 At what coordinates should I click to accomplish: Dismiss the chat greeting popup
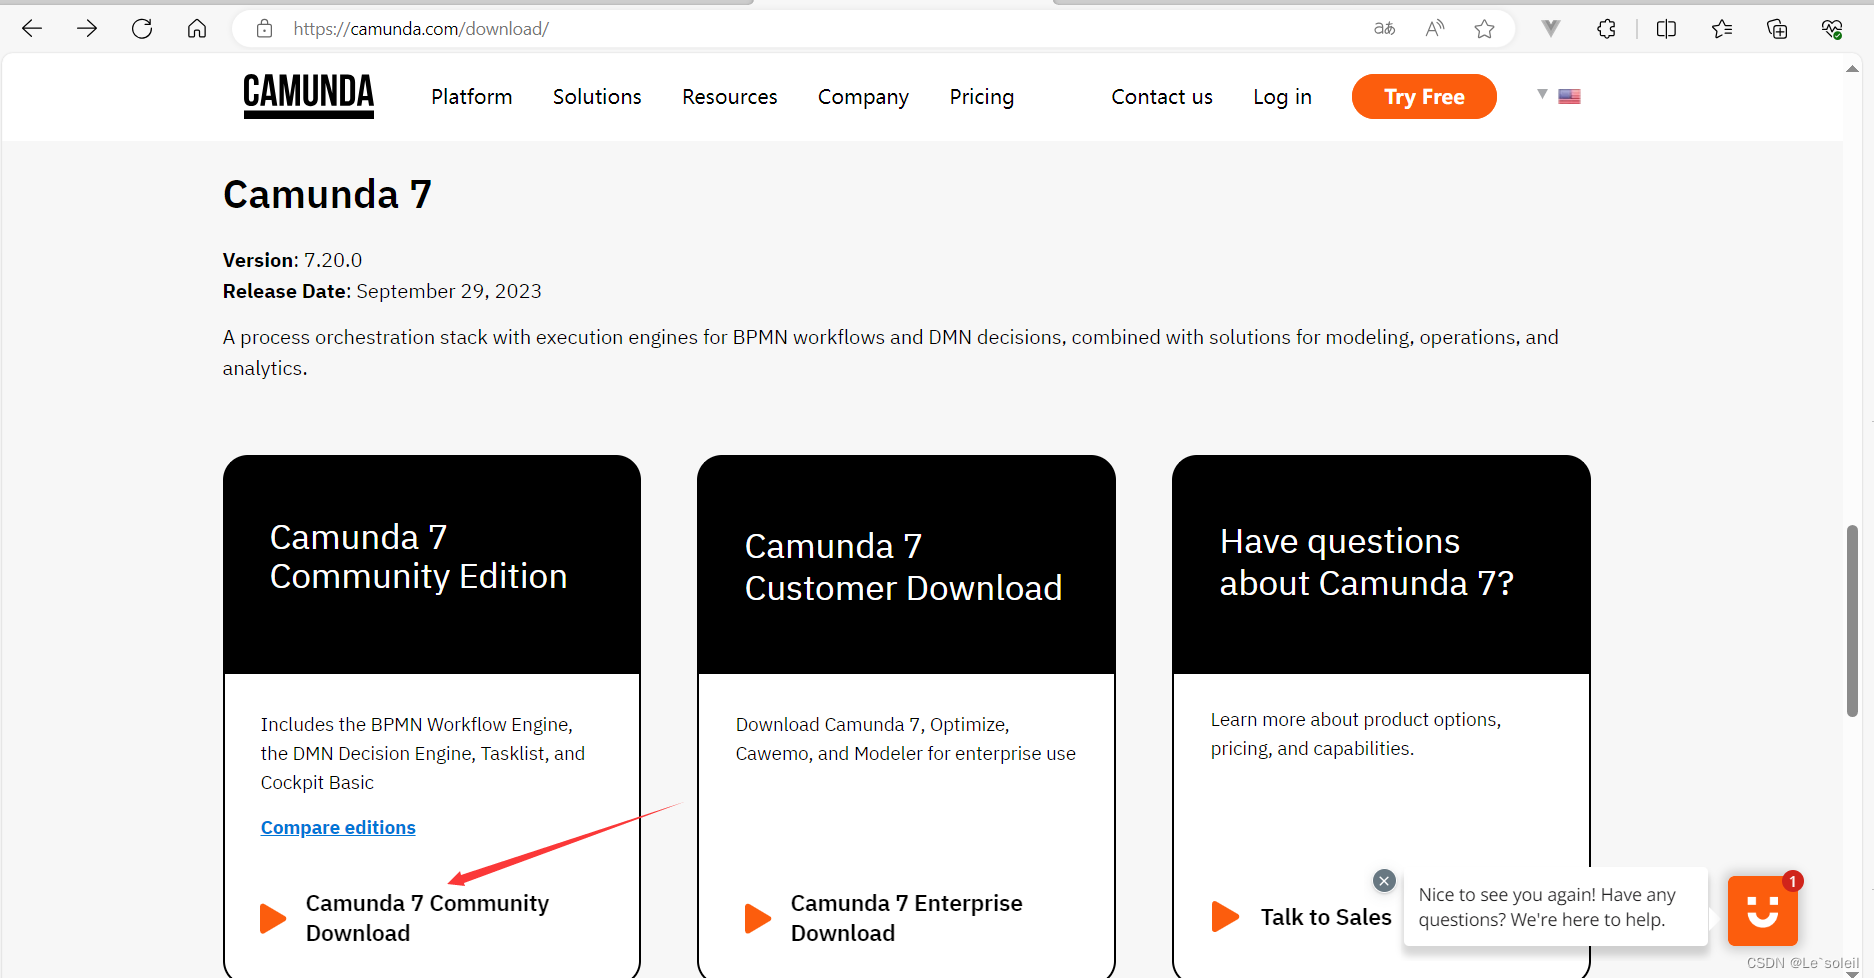(x=1384, y=880)
